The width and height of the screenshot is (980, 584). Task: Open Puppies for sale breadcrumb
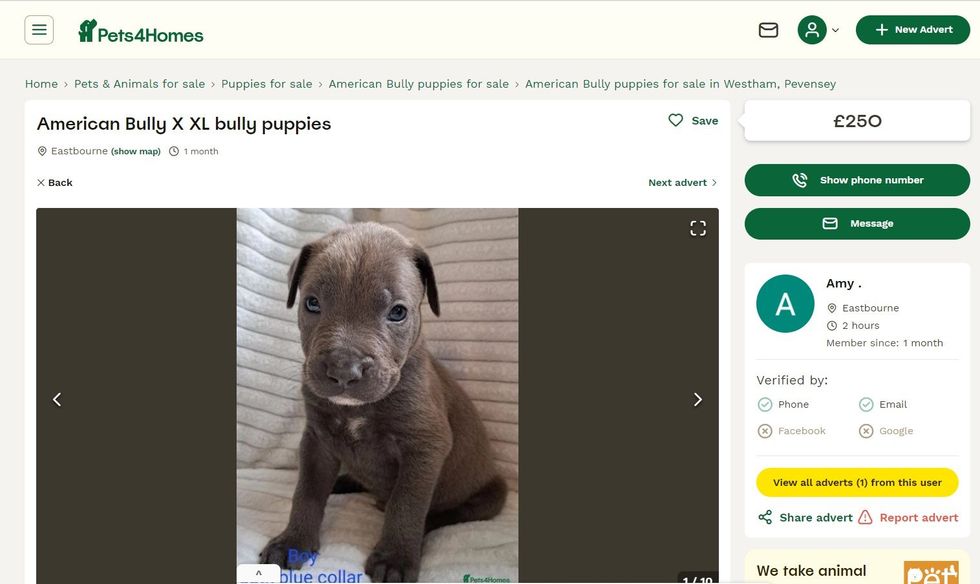(x=266, y=84)
